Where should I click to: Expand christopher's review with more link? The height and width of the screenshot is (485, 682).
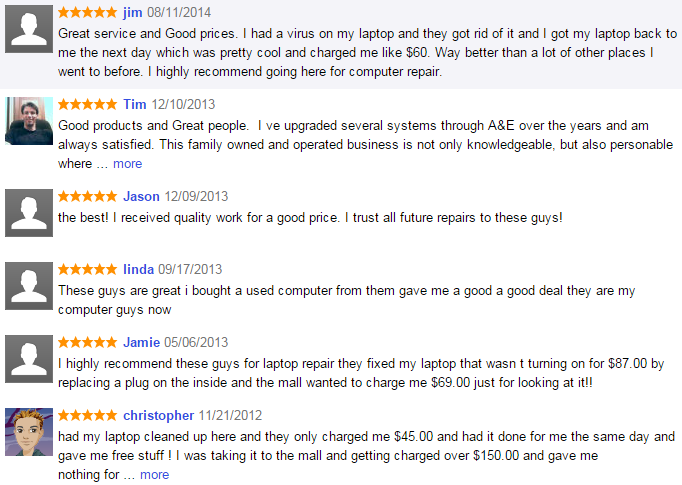click(154, 475)
